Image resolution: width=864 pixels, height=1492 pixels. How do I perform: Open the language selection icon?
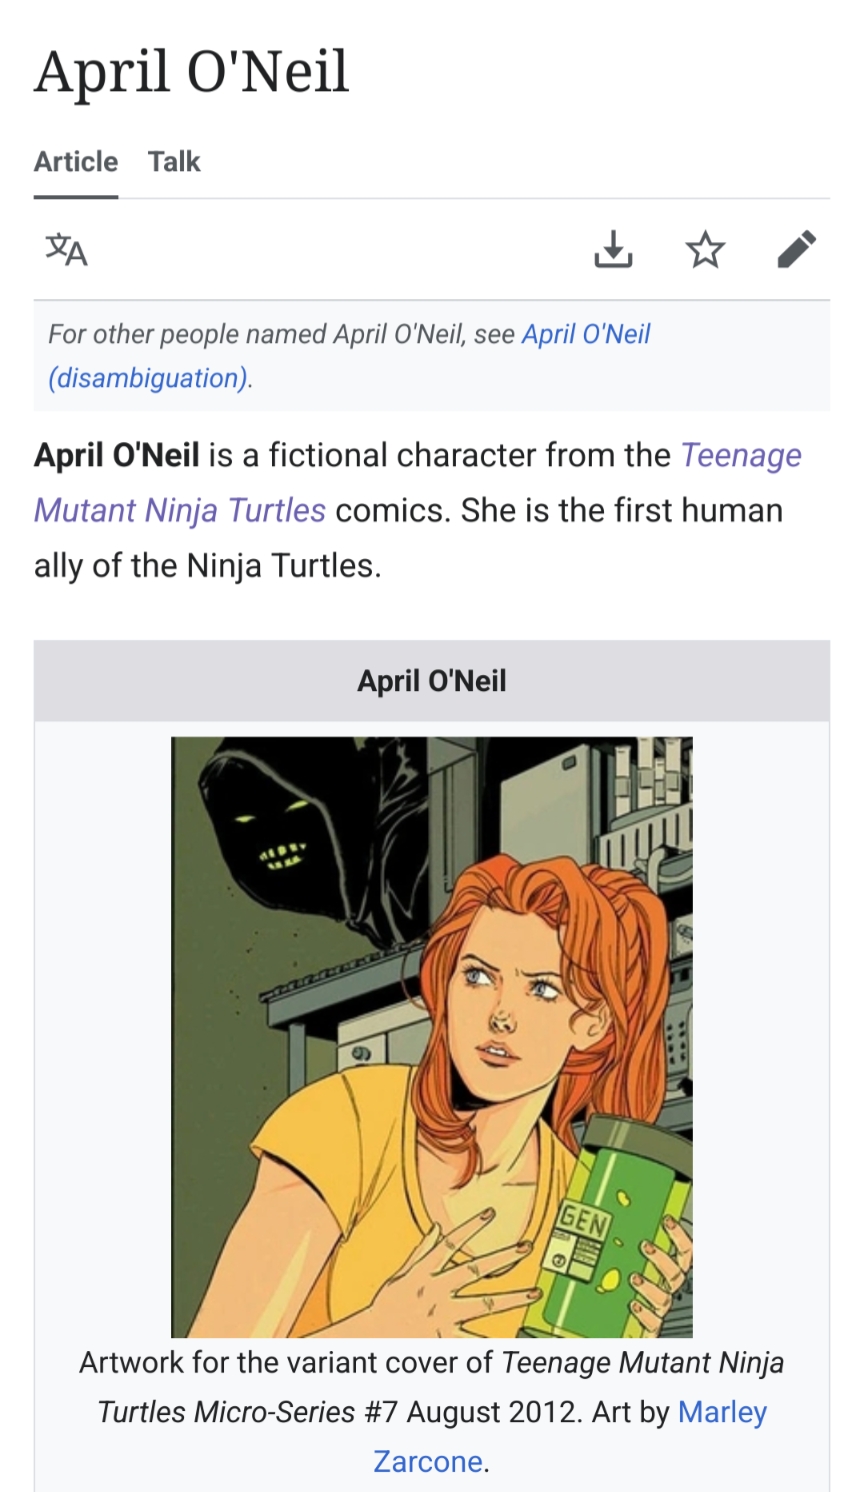66,249
